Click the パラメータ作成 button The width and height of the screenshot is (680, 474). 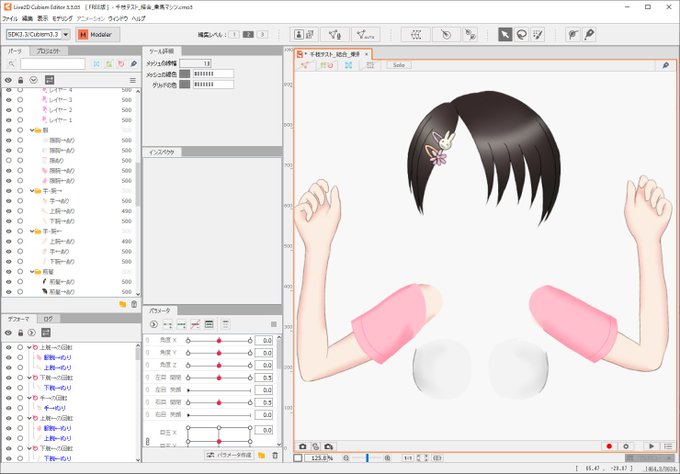point(229,455)
